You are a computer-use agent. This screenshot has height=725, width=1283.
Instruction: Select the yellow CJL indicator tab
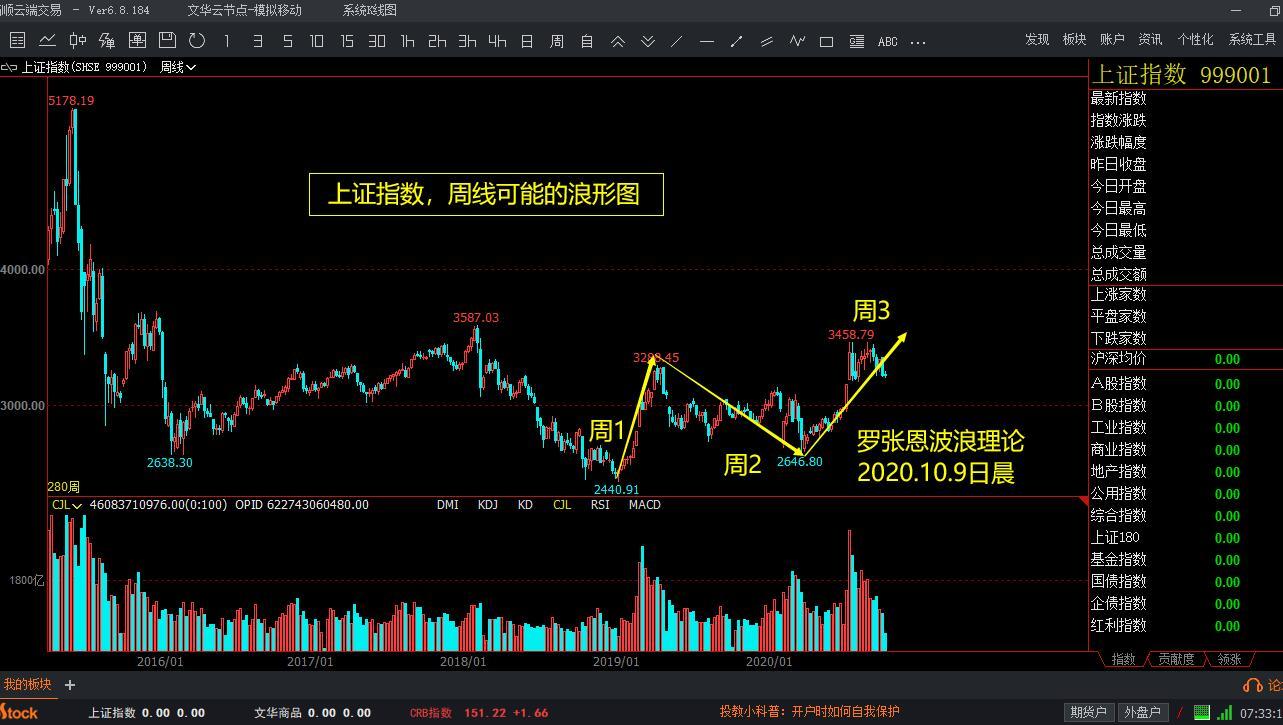click(562, 505)
